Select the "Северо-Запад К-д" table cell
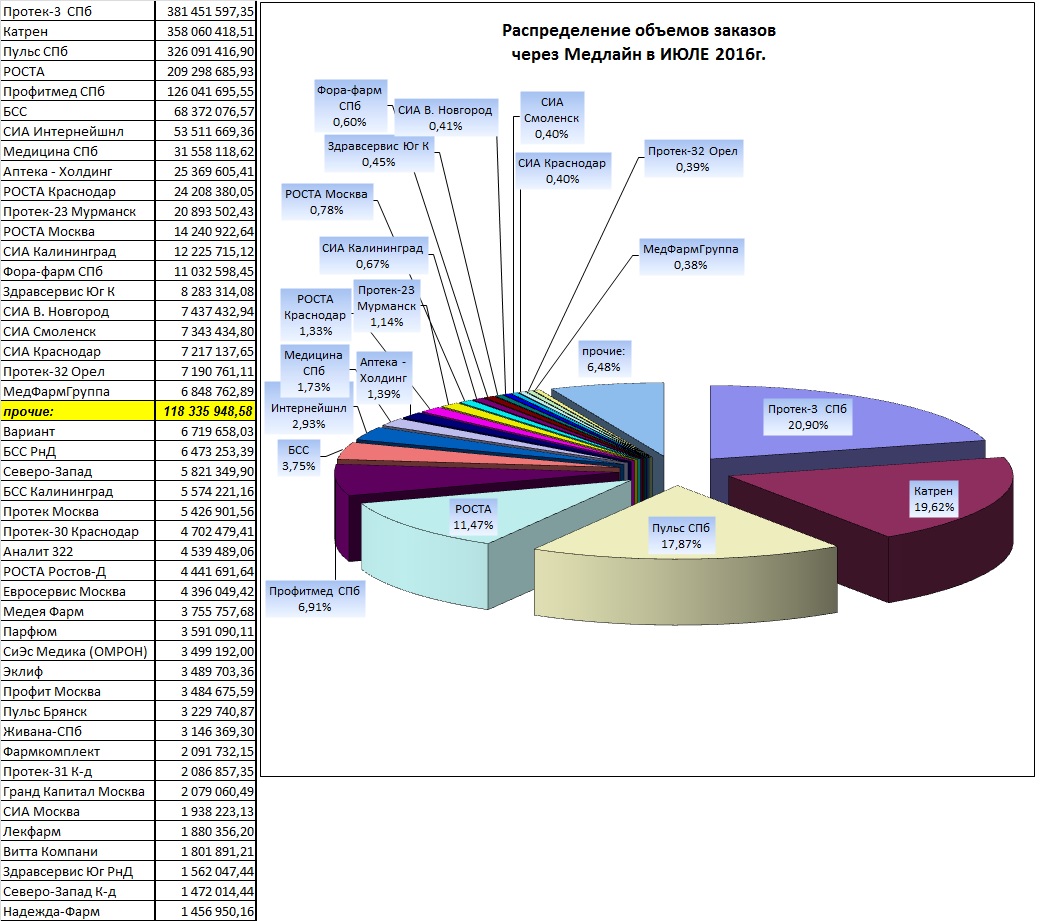This screenshot has height=921, width=1043. (x=78, y=890)
